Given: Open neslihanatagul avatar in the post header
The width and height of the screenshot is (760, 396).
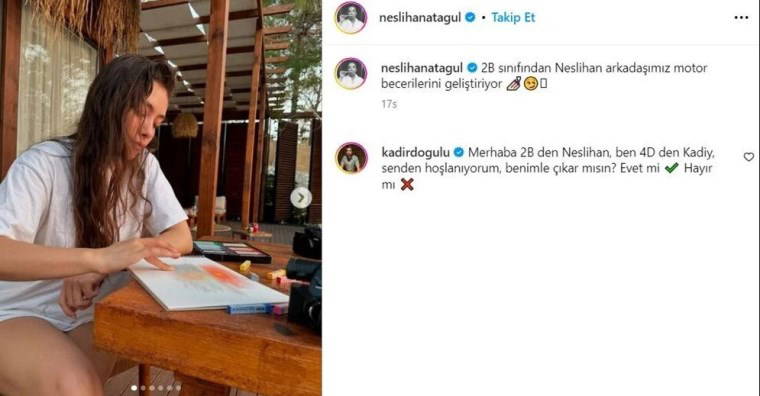Looking at the screenshot, I should point(351,18).
